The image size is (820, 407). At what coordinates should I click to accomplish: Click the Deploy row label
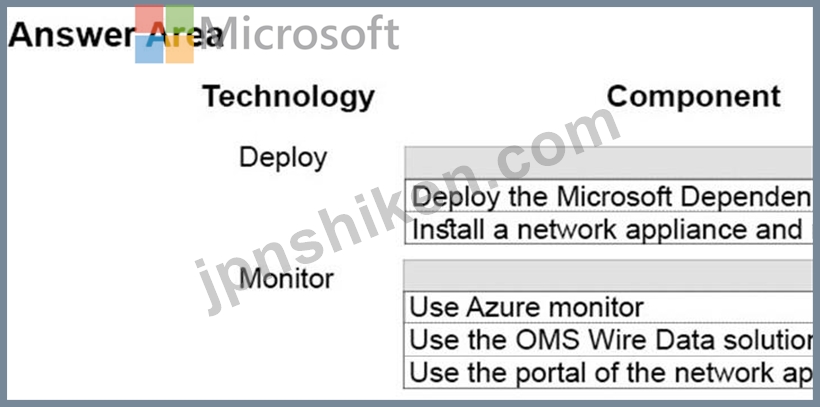pos(283,157)
